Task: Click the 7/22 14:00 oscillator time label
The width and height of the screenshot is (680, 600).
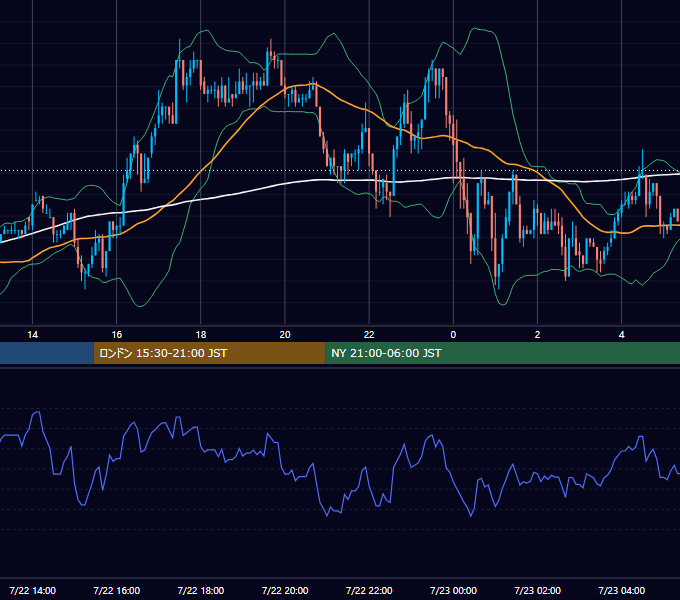Action: coord(33,590)
